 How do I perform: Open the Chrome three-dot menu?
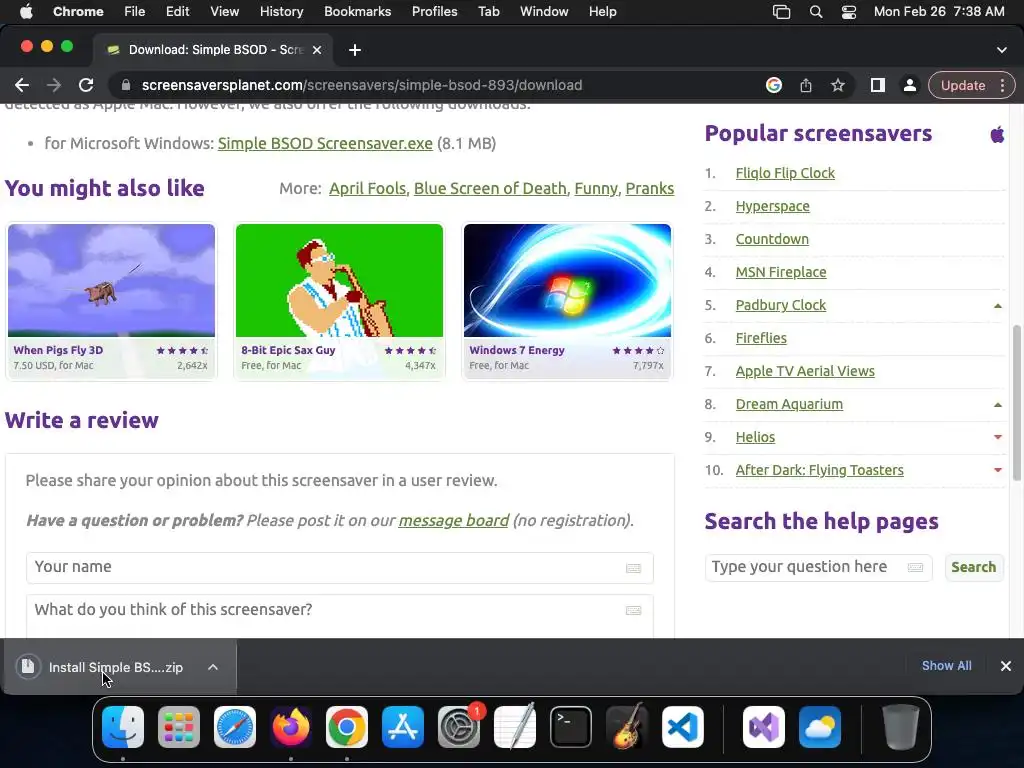(1002, 86)
